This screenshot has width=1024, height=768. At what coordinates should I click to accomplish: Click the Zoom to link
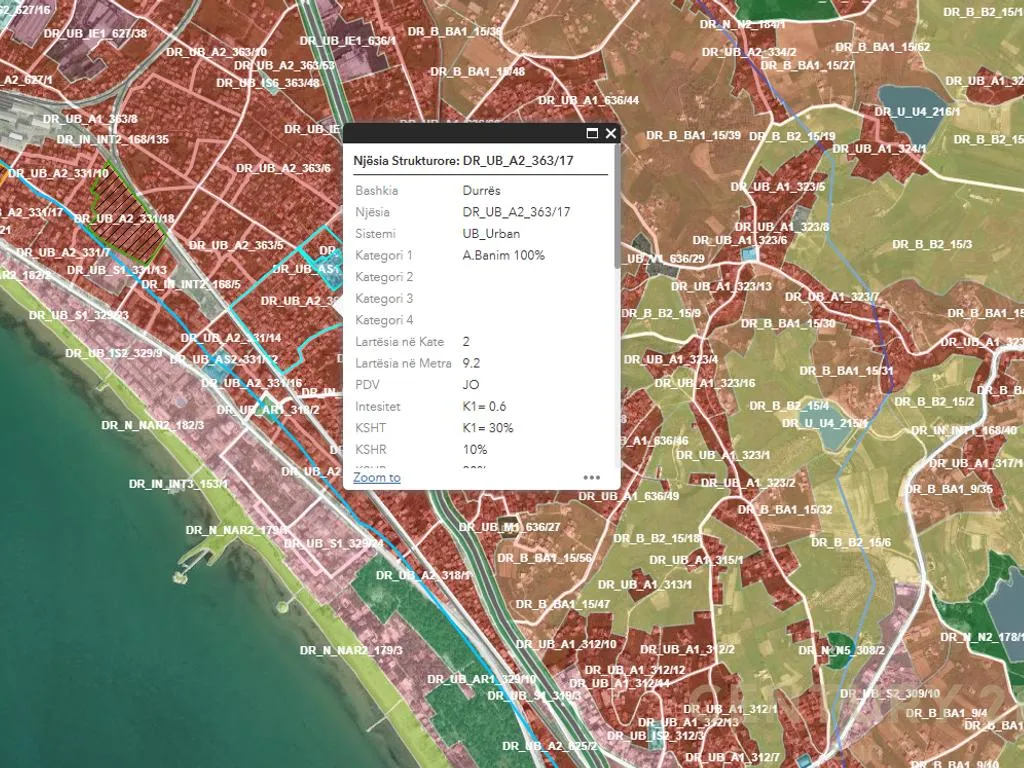377,478
